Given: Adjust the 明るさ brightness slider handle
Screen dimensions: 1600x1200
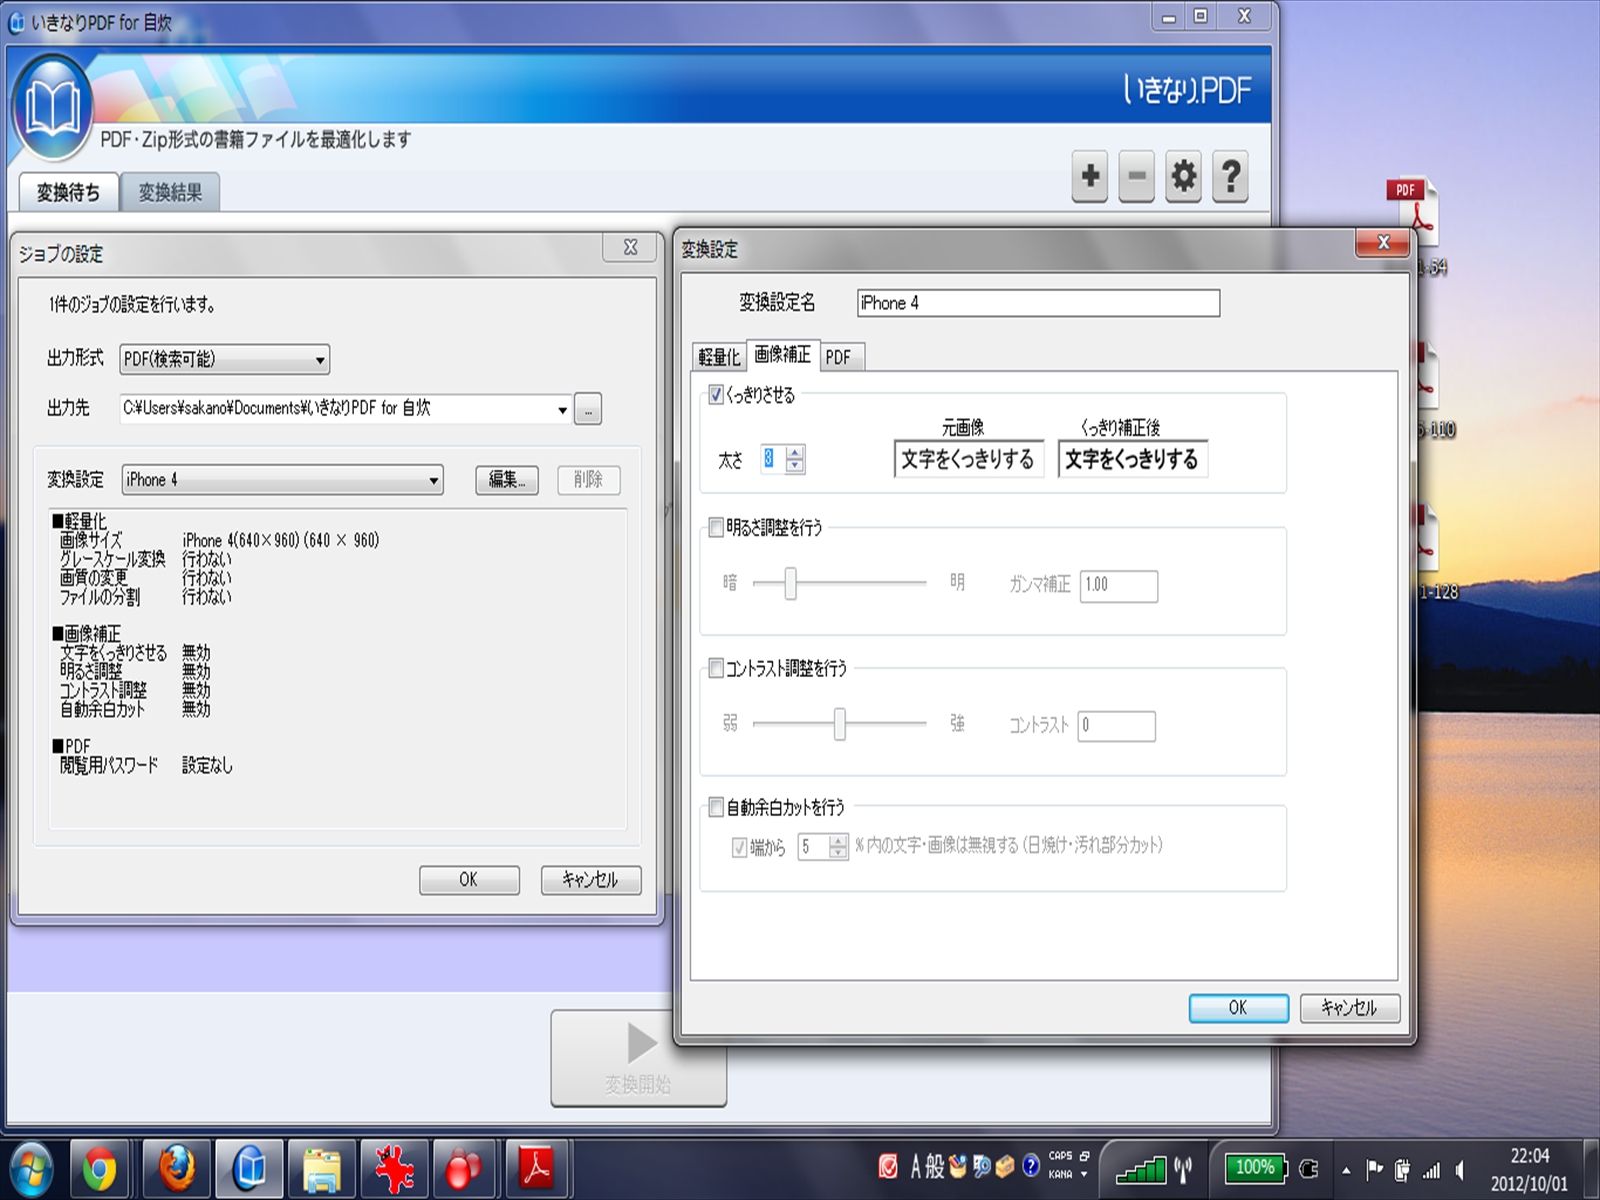Looking at the screenshot, I should tap(790, 583).
